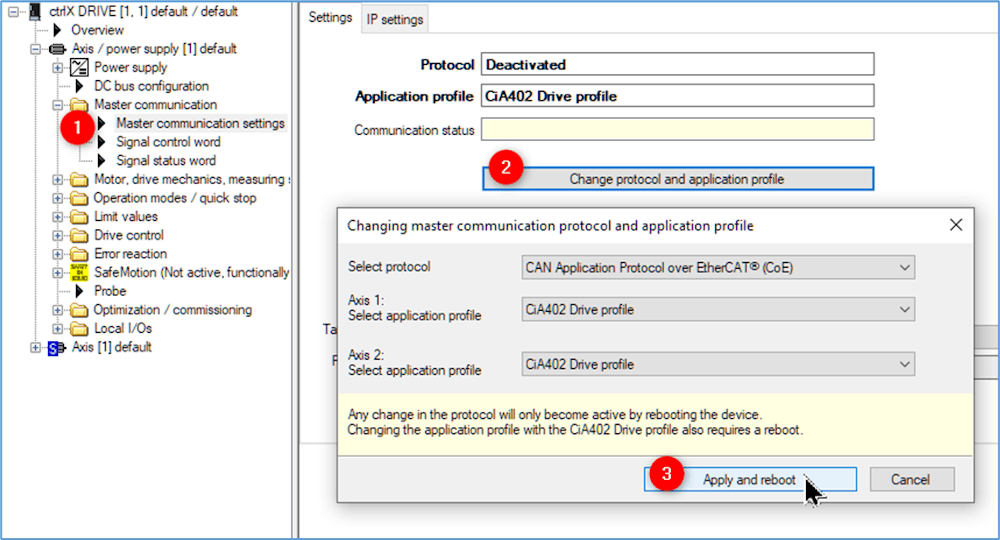1000x540 pixels.
Task: Click Cancel in the protocol dialog
Action: [911, 480]
